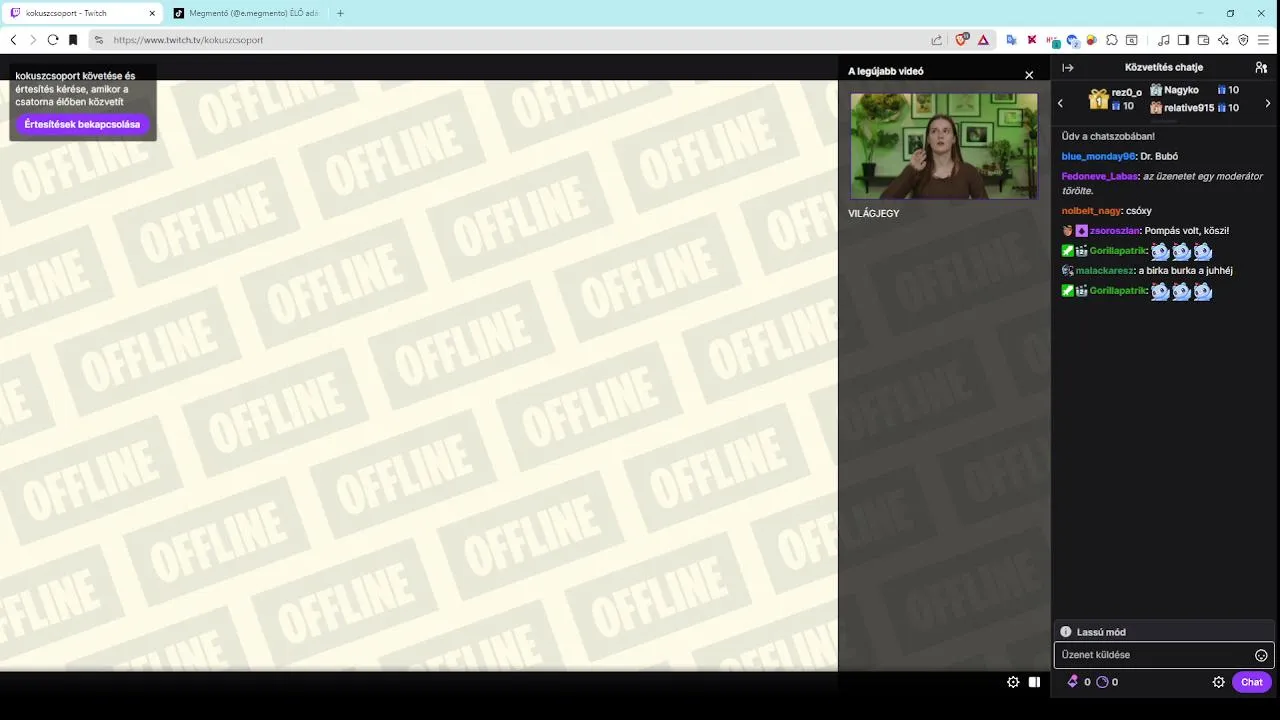The width and height of the screenshot is (1280, 720).
Task: Toggle theatre mode player icon
Action: click(1035, 682)
